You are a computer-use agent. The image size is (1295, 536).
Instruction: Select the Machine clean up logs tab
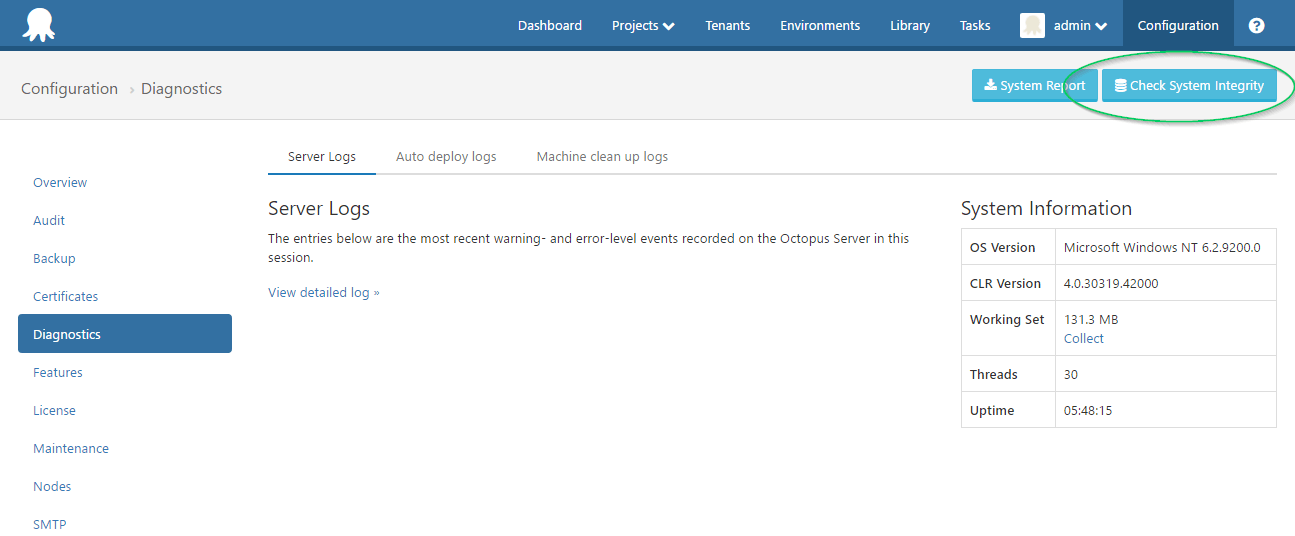pyautogui.click(x=602, y=157)
